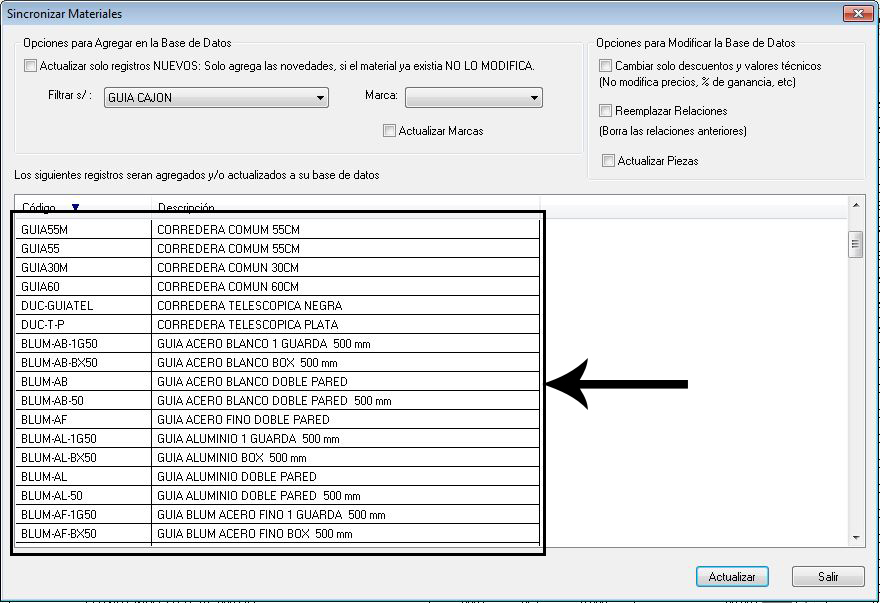The image size is (880, 603).
Task: Click CORREDERA COMUN 30CM description
Action: point(228,268)
